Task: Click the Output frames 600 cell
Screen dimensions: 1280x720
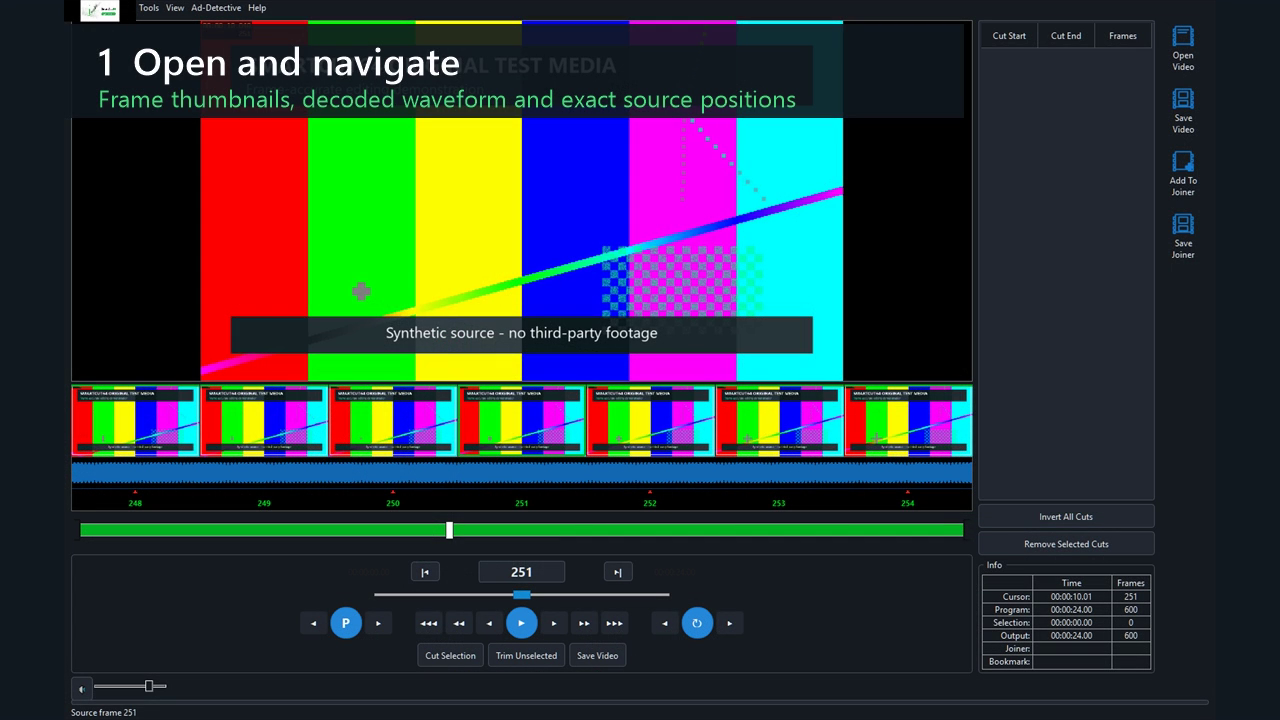Action: point(1131,635)
